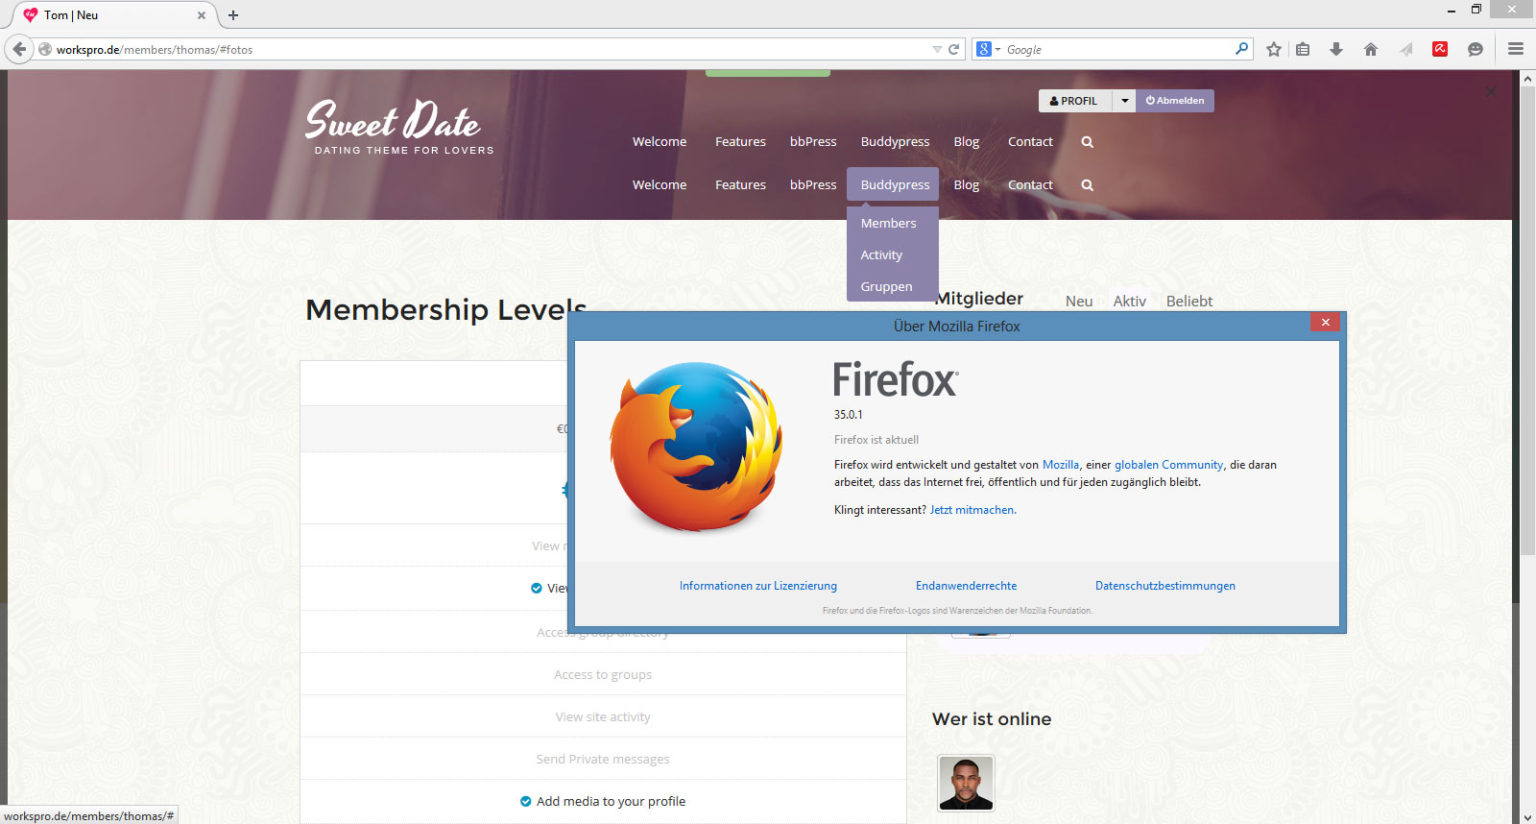Click the Abmelden logout button
This screenshot has width=1536, height=824.
[x=1175, y=101]
